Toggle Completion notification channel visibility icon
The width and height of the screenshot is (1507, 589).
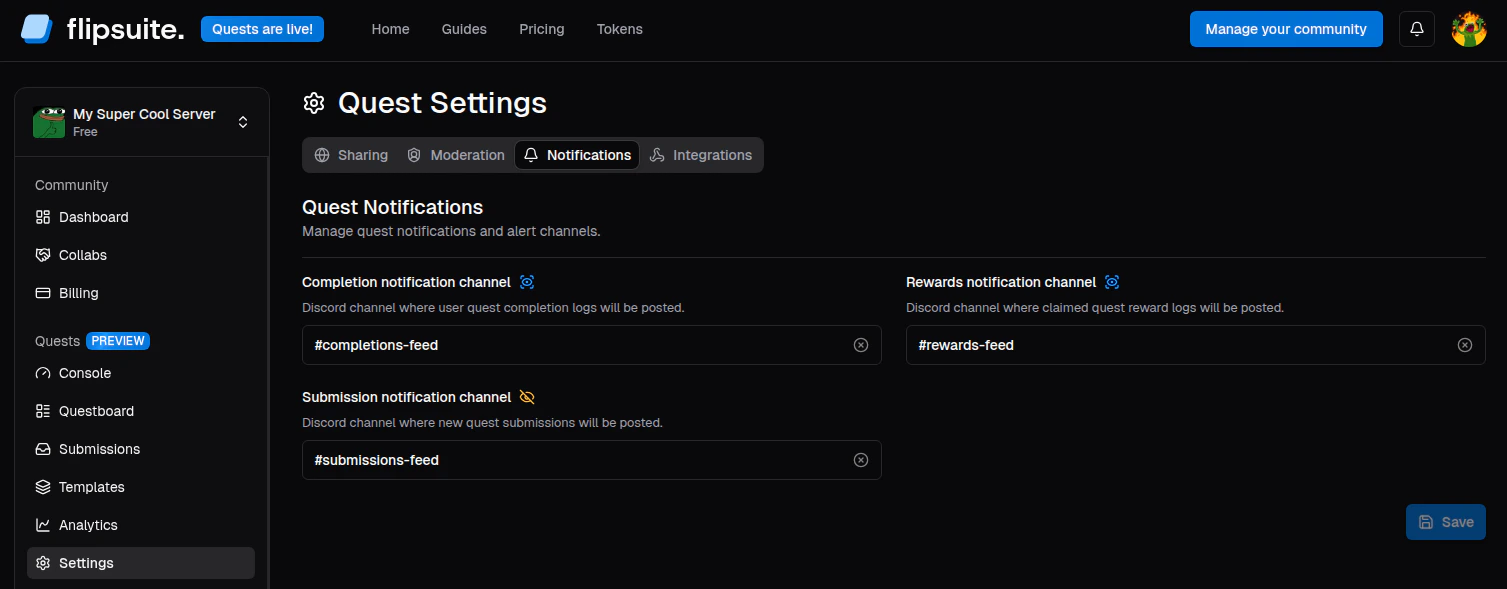click(527, 282)
